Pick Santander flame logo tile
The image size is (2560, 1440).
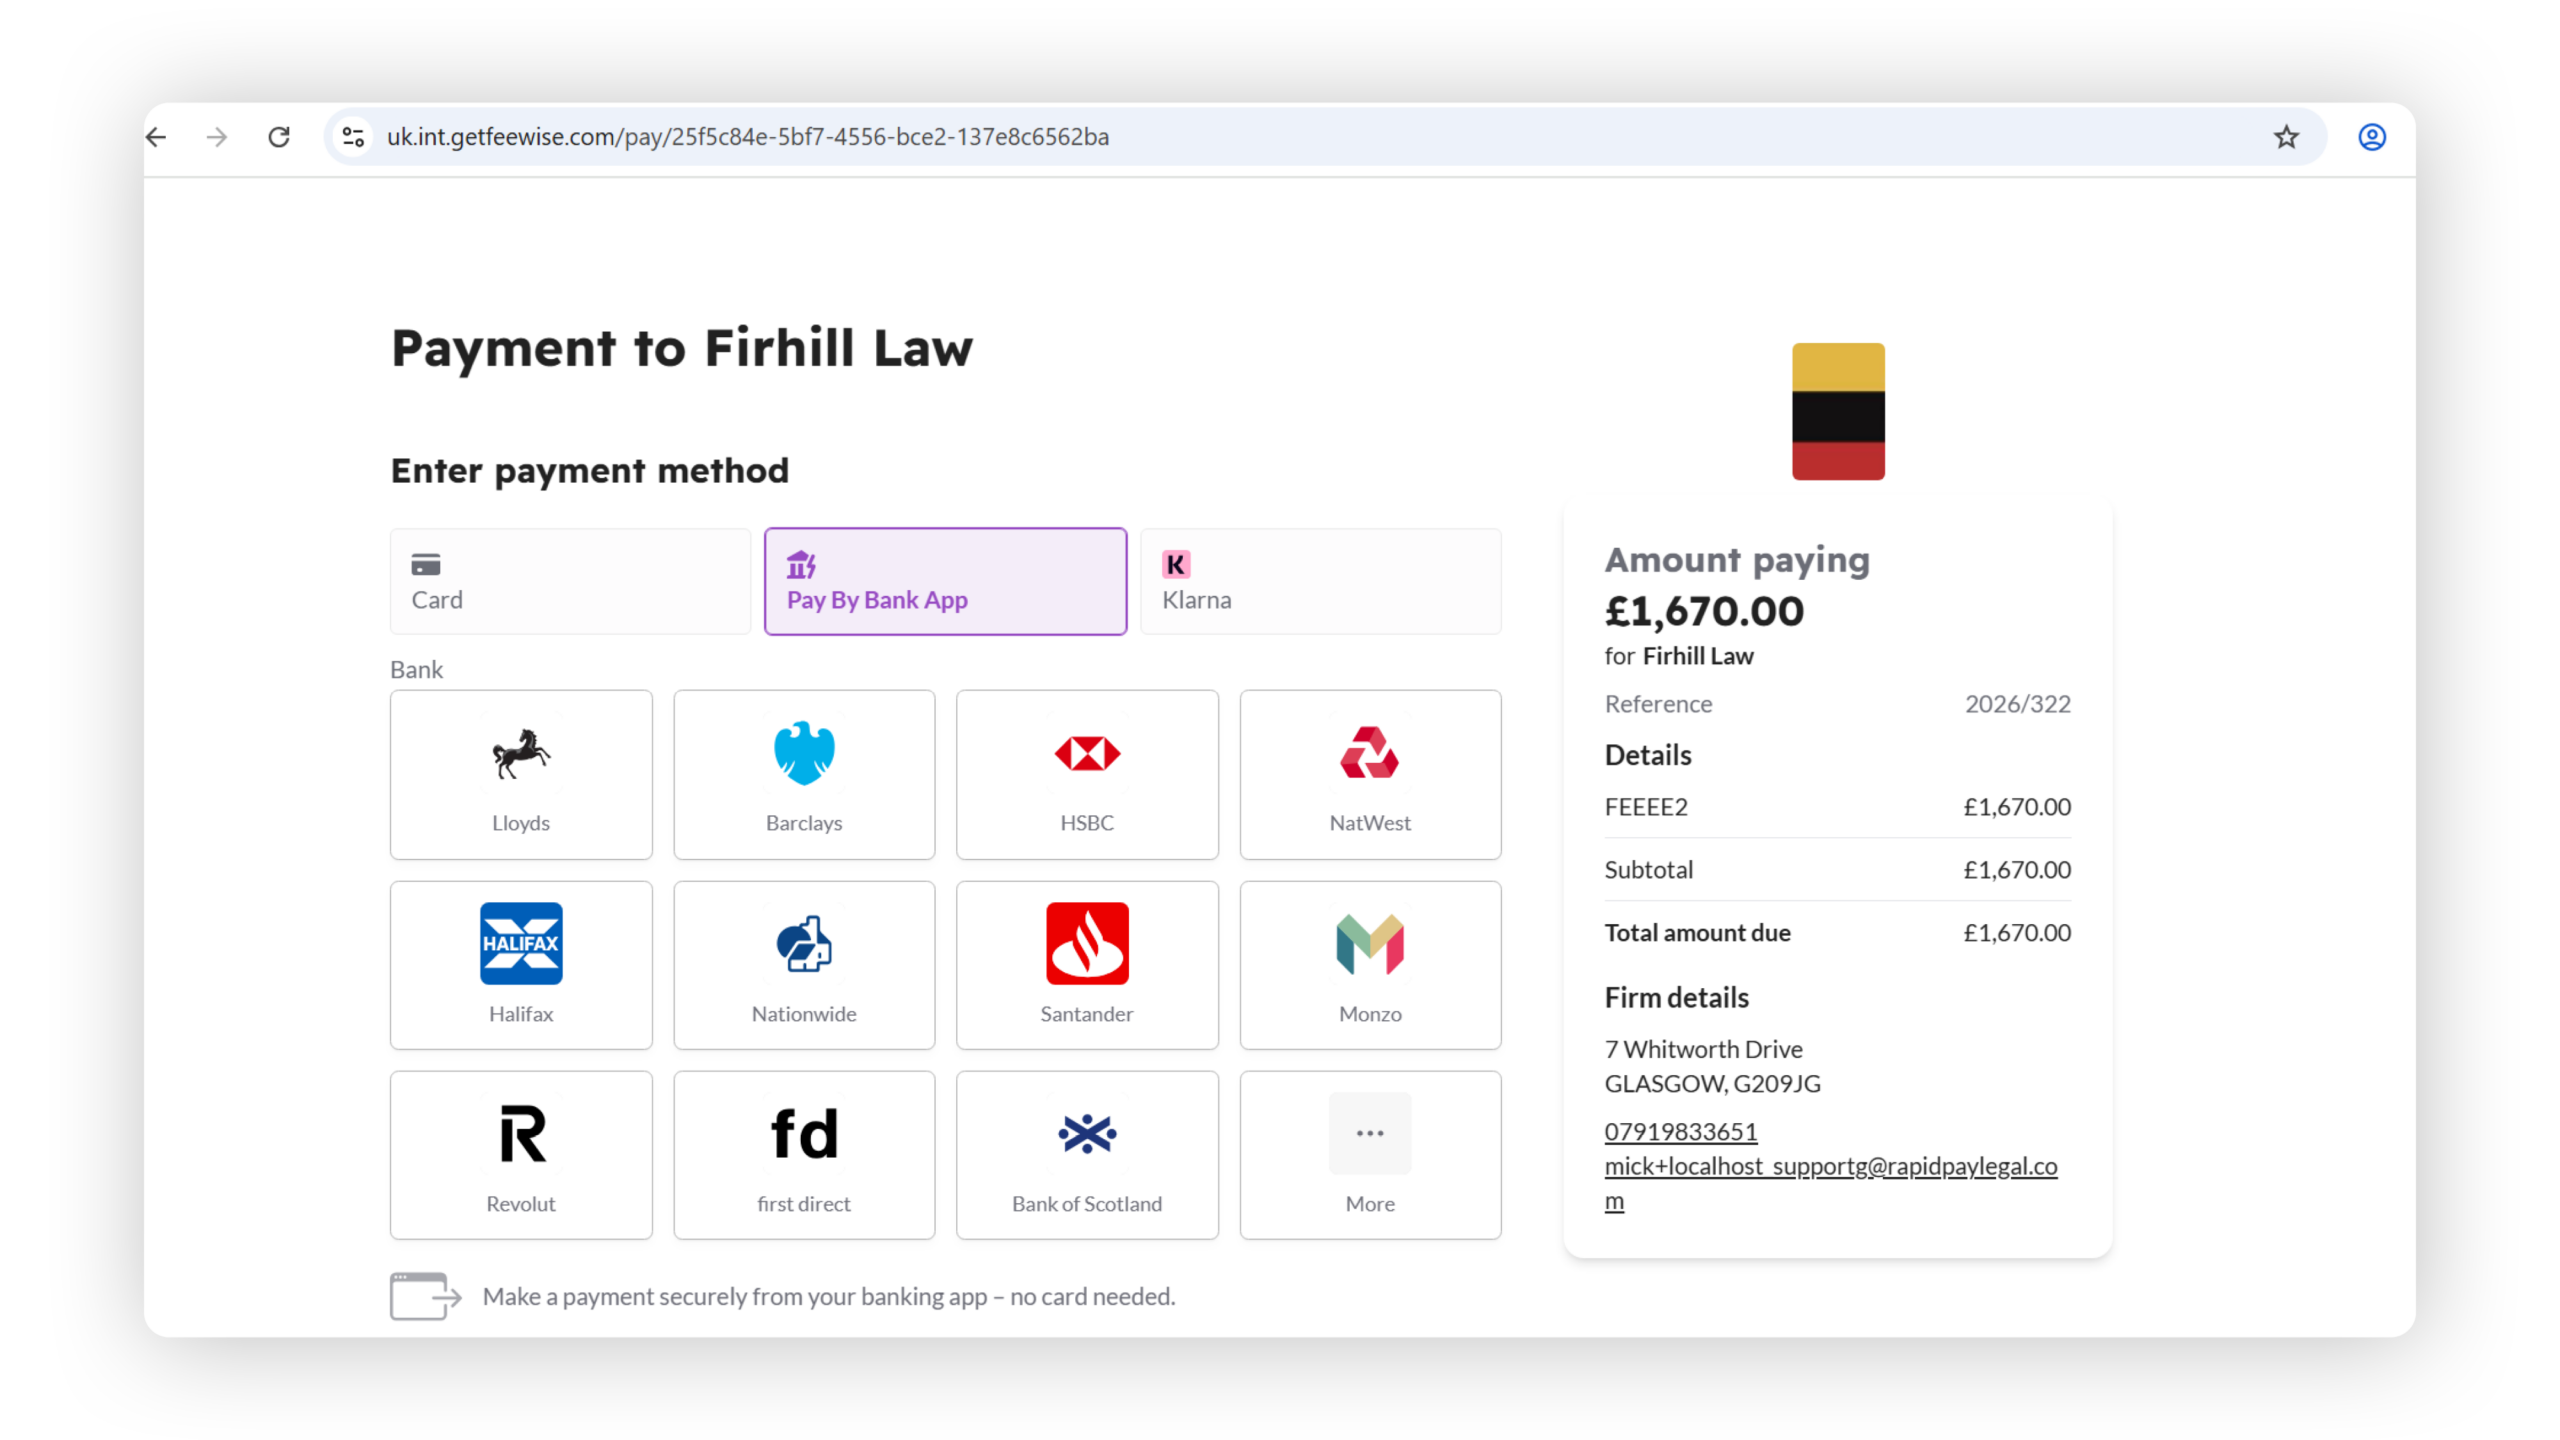point(1087,964)
